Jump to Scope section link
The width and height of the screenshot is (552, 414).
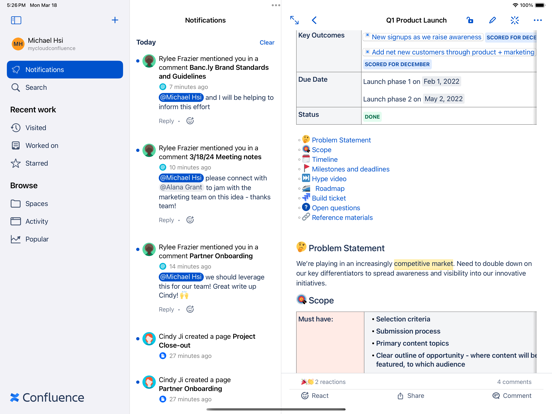[x=321, y=150]
